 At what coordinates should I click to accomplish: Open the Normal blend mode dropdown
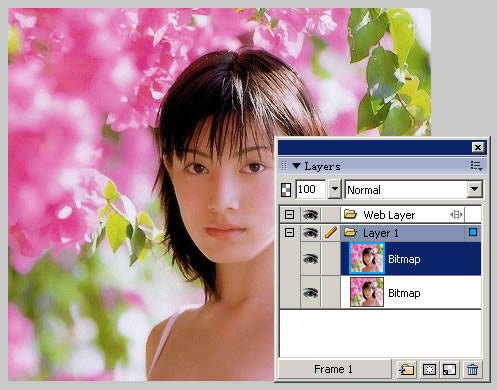coord(475,189)
